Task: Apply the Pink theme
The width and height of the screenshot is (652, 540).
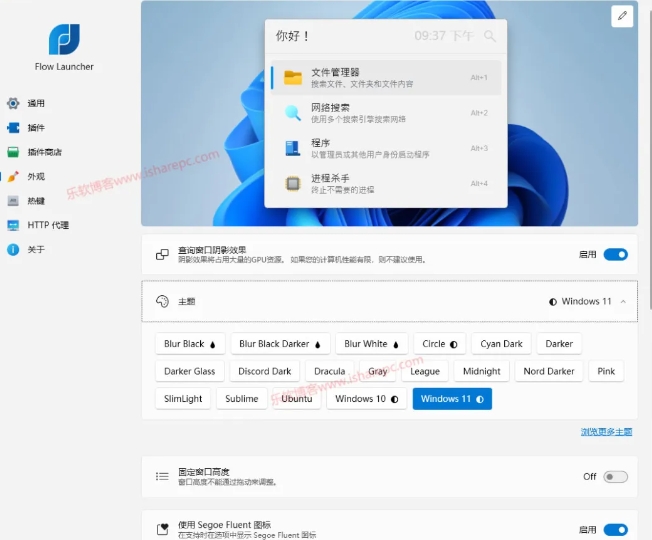Action: 606,371
